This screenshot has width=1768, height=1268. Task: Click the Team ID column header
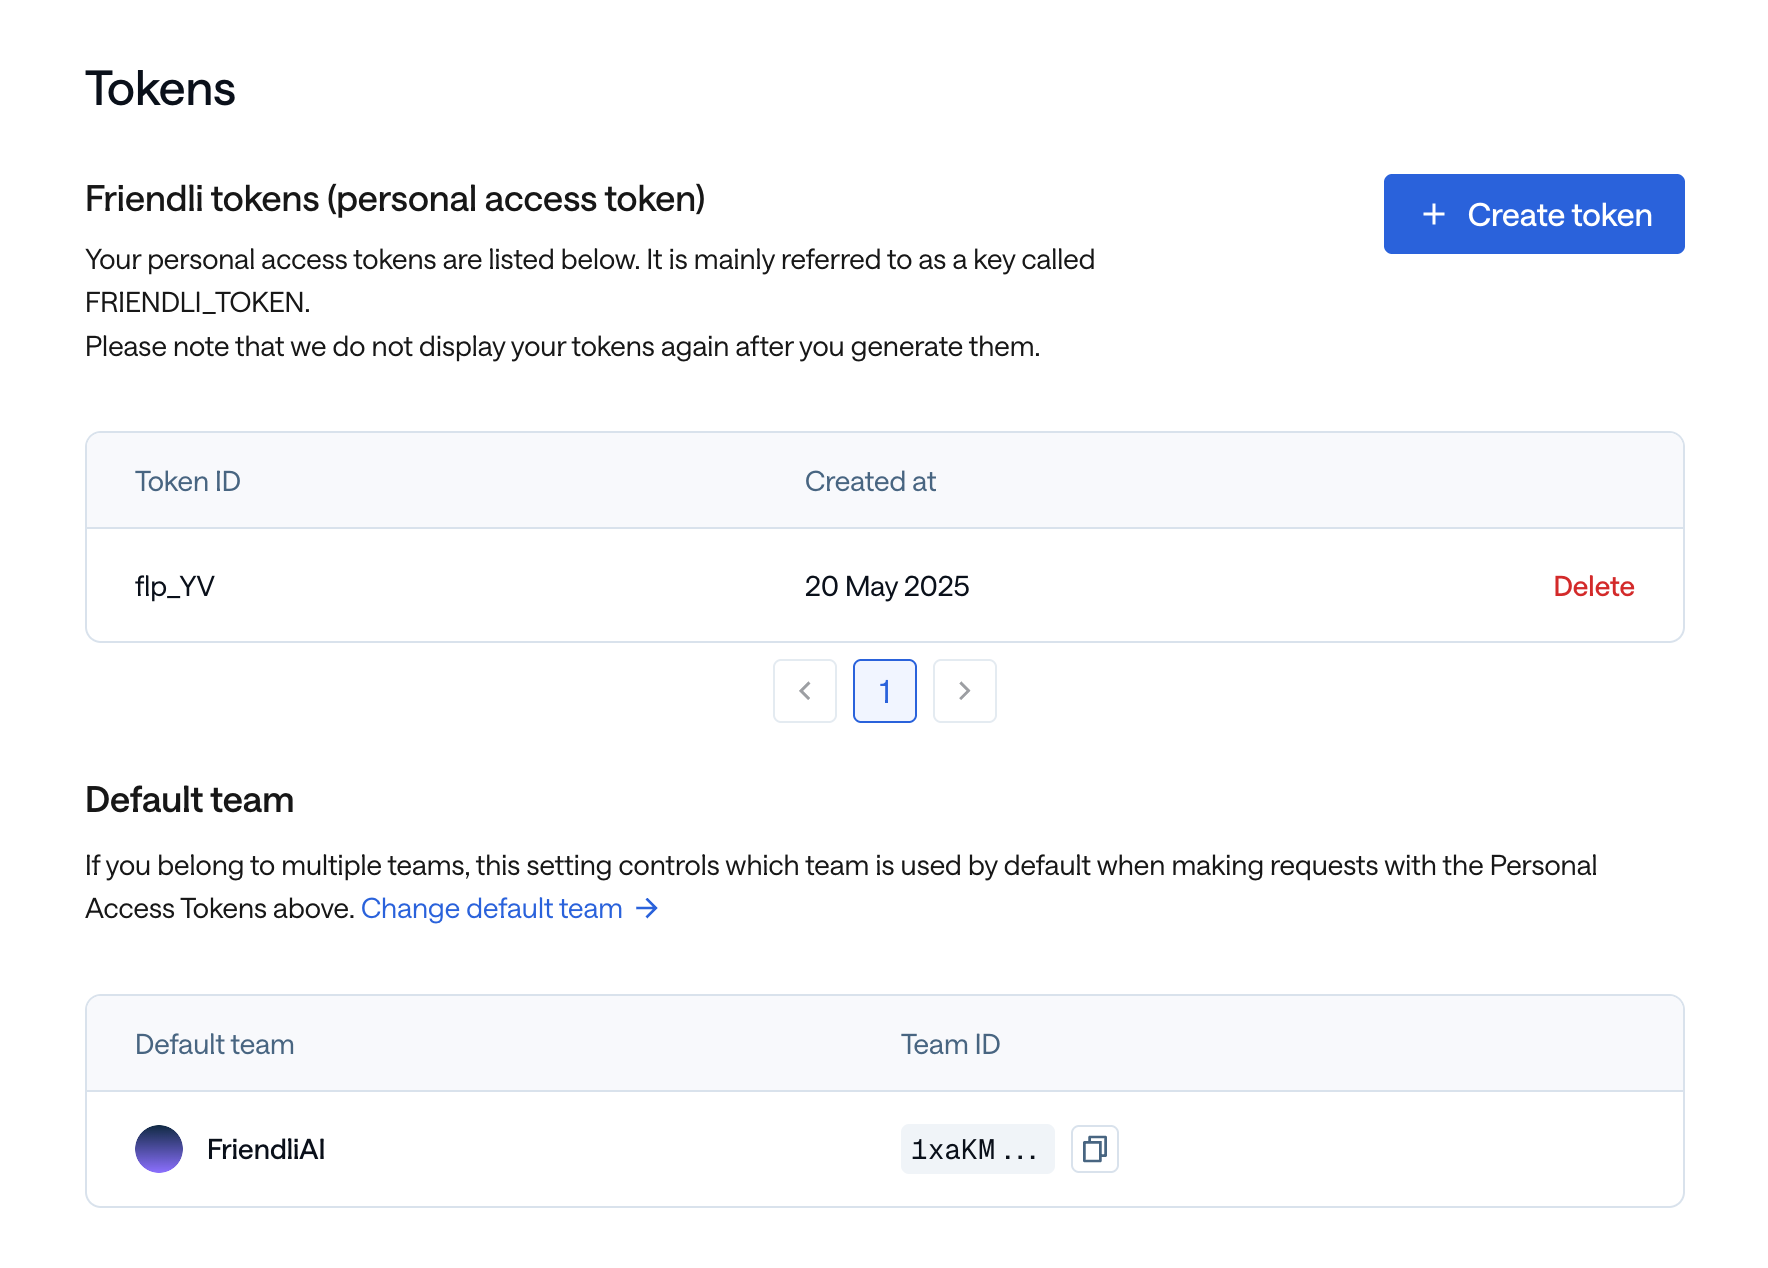951,1043
